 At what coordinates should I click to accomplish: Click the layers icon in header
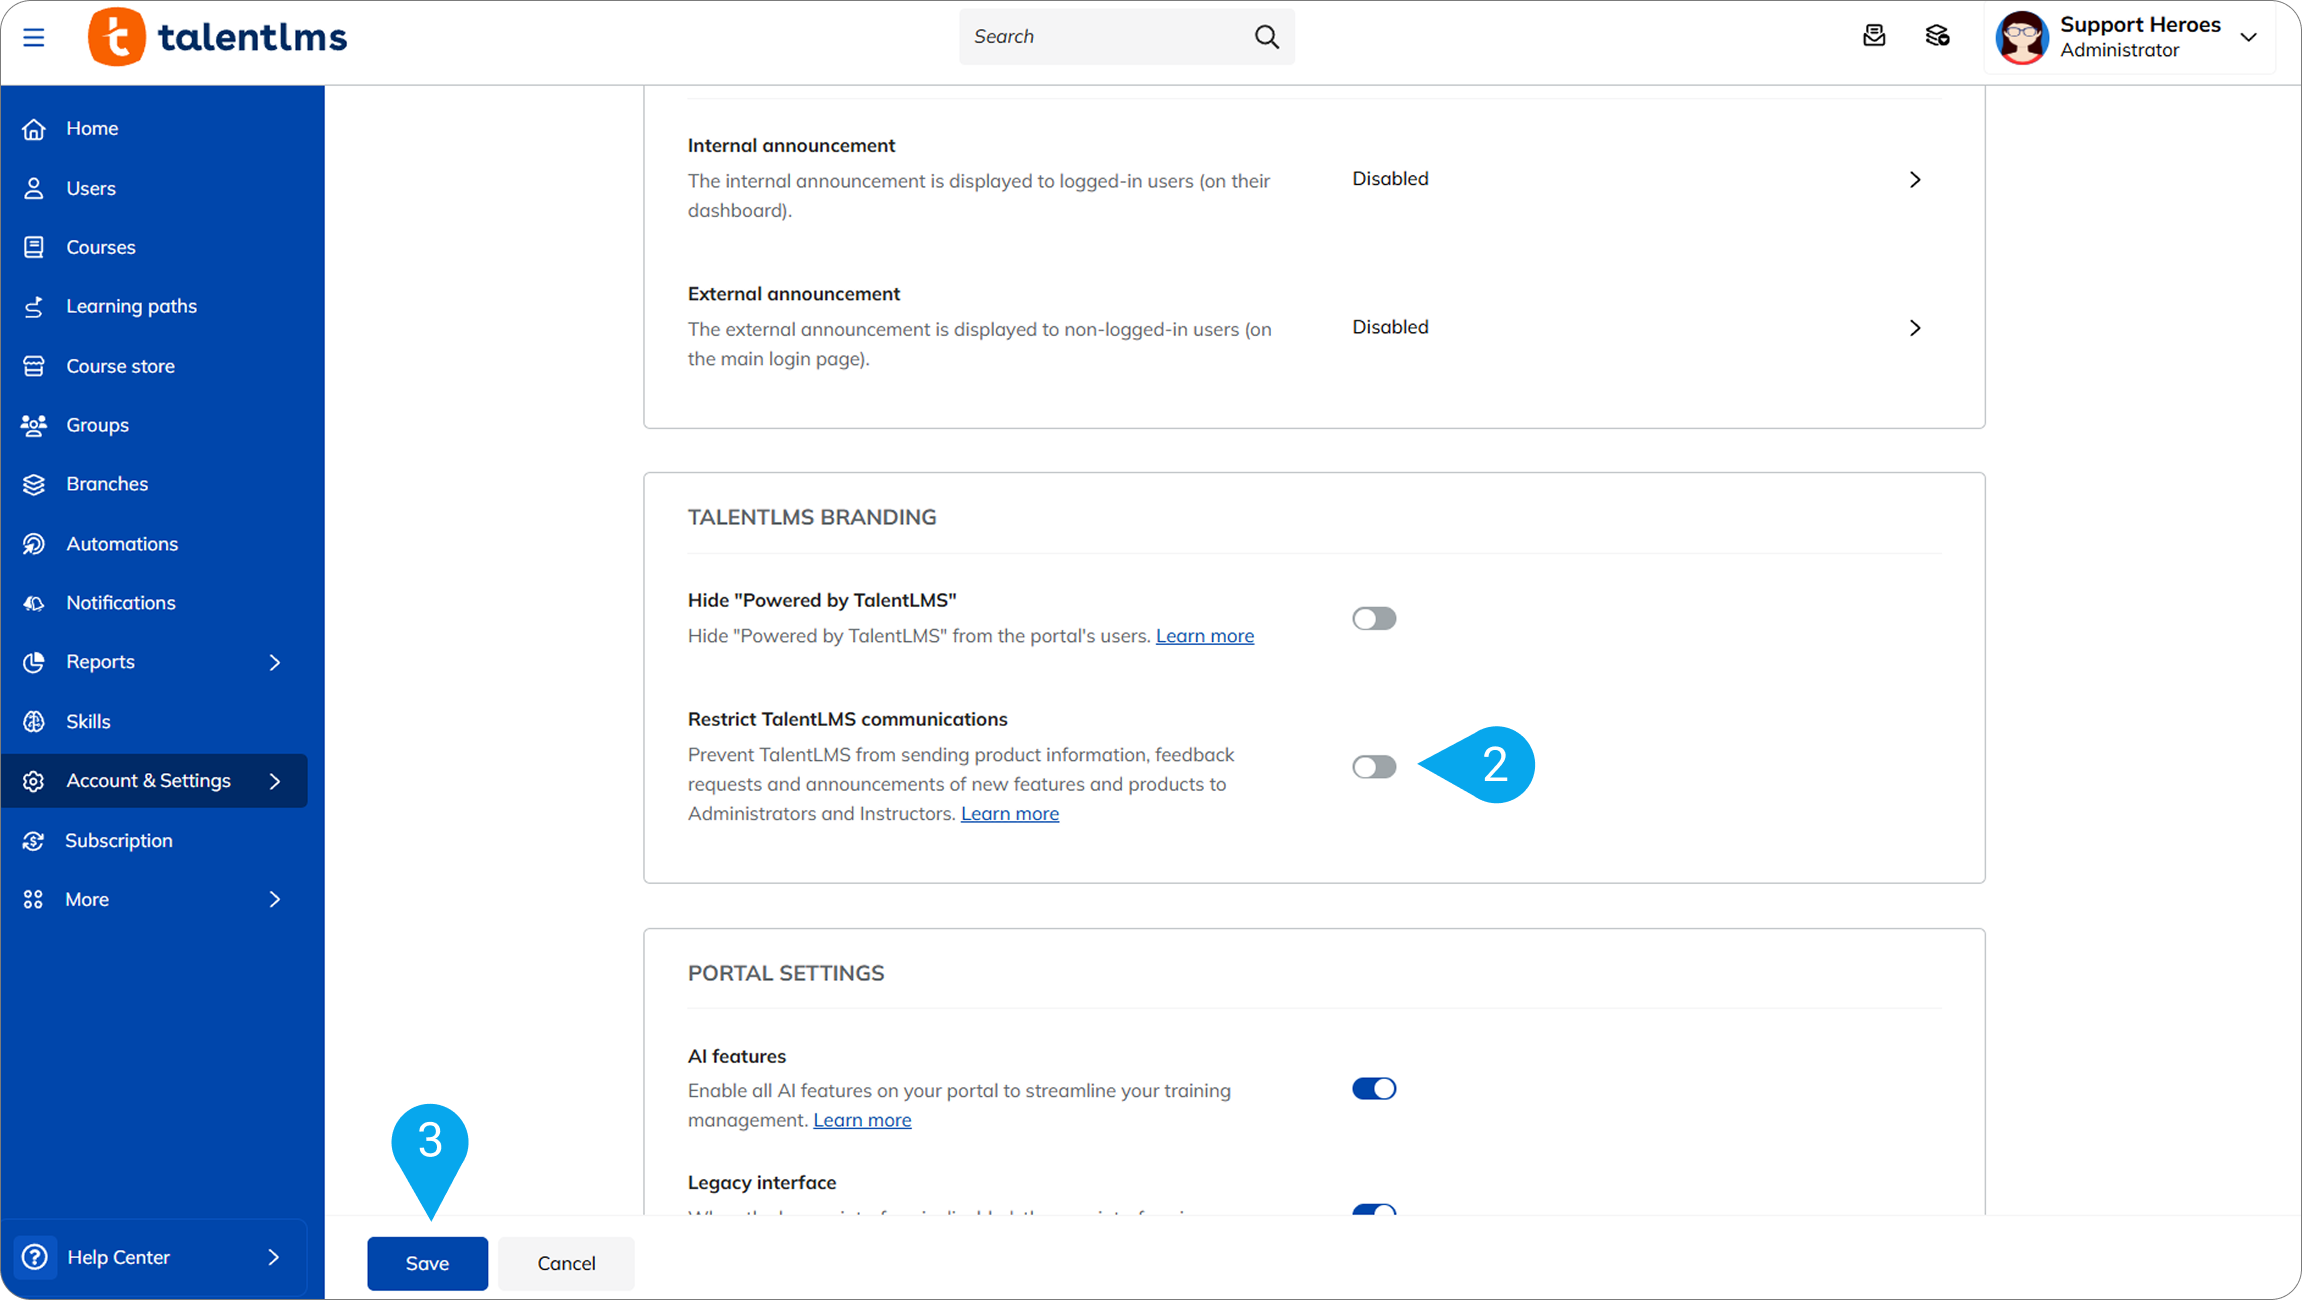click(x=1937, y=37)
